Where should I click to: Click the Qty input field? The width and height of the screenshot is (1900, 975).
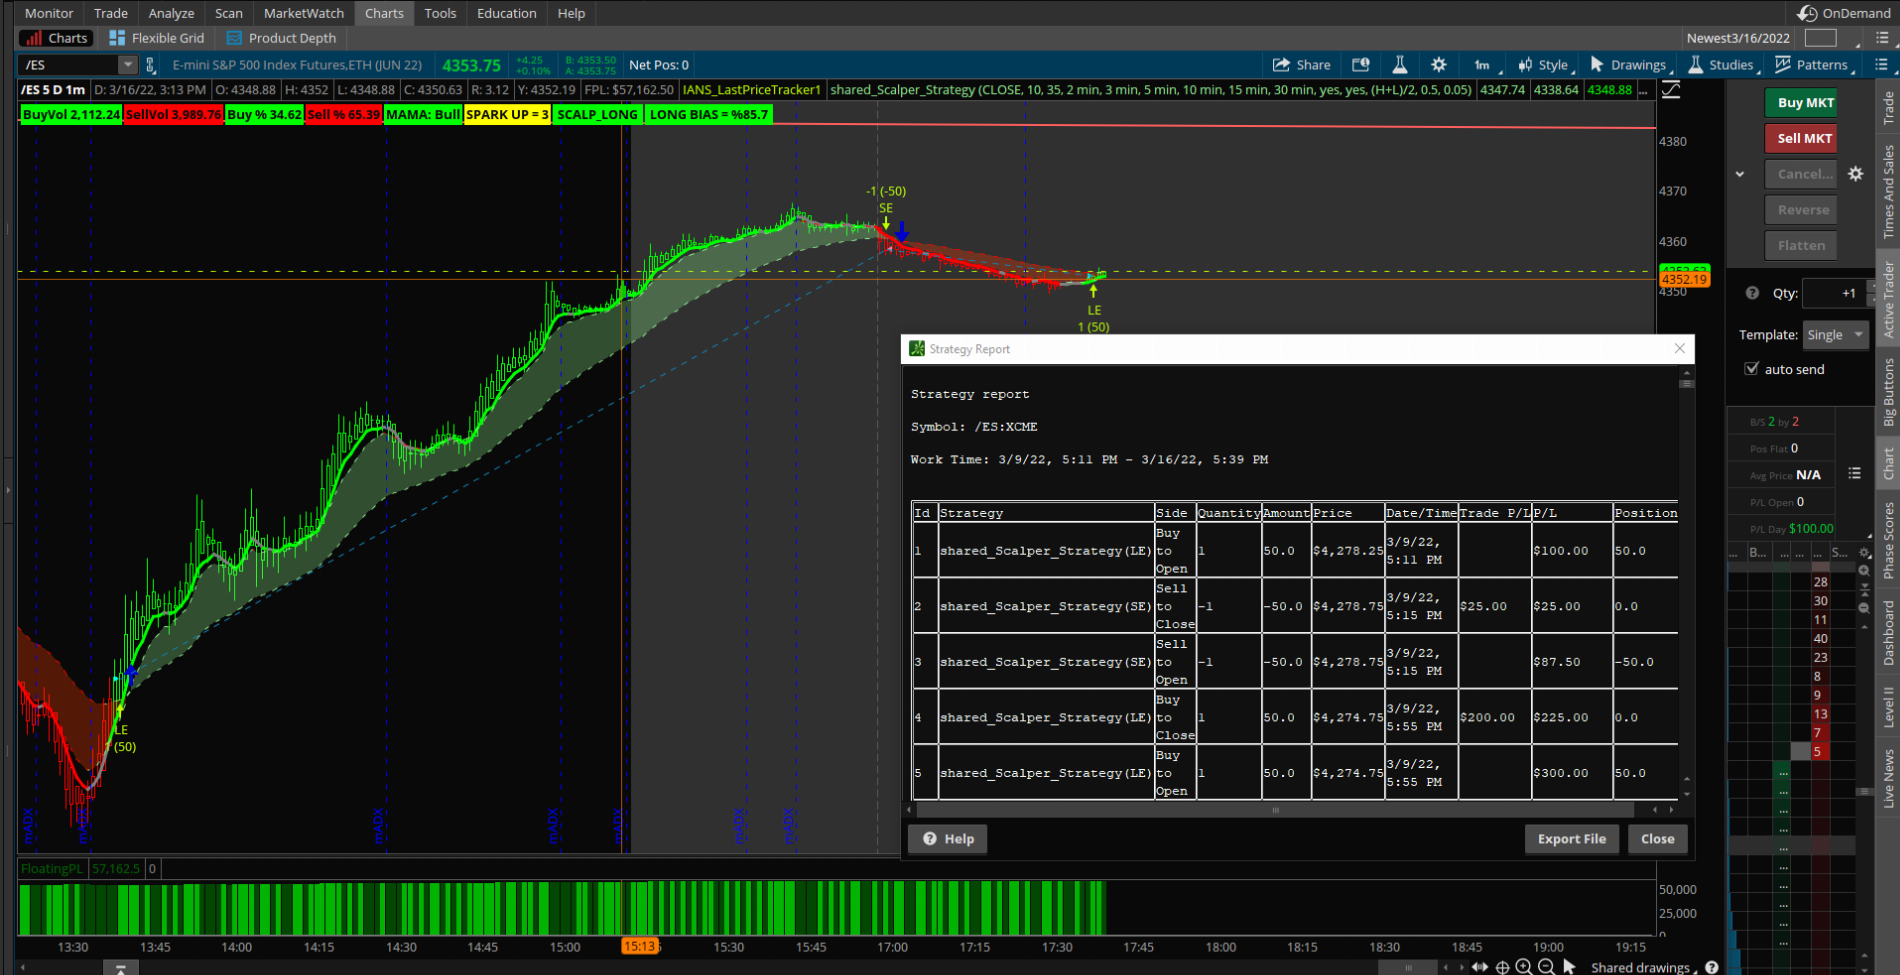tap(1835, 293)
